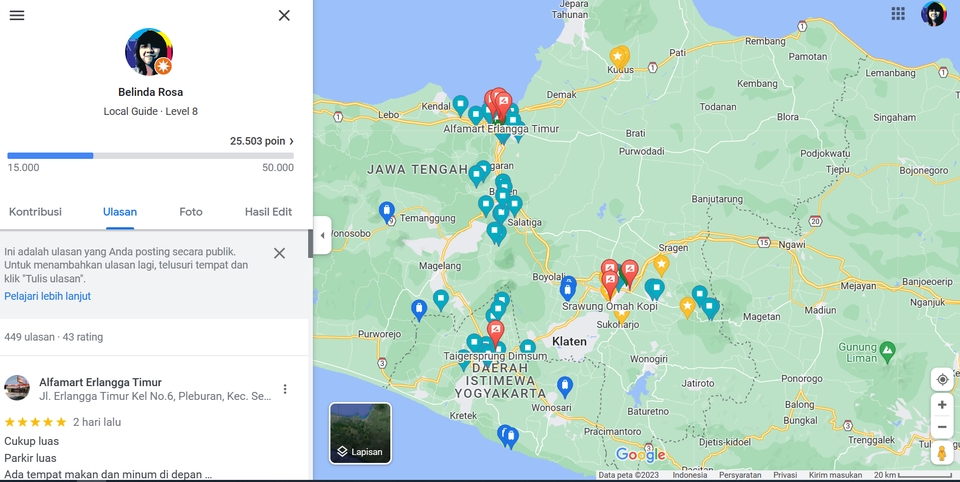The image size is (960, 482).
Task: Dismiss the public reviews info notice
Action: click(x=279, y=253)
